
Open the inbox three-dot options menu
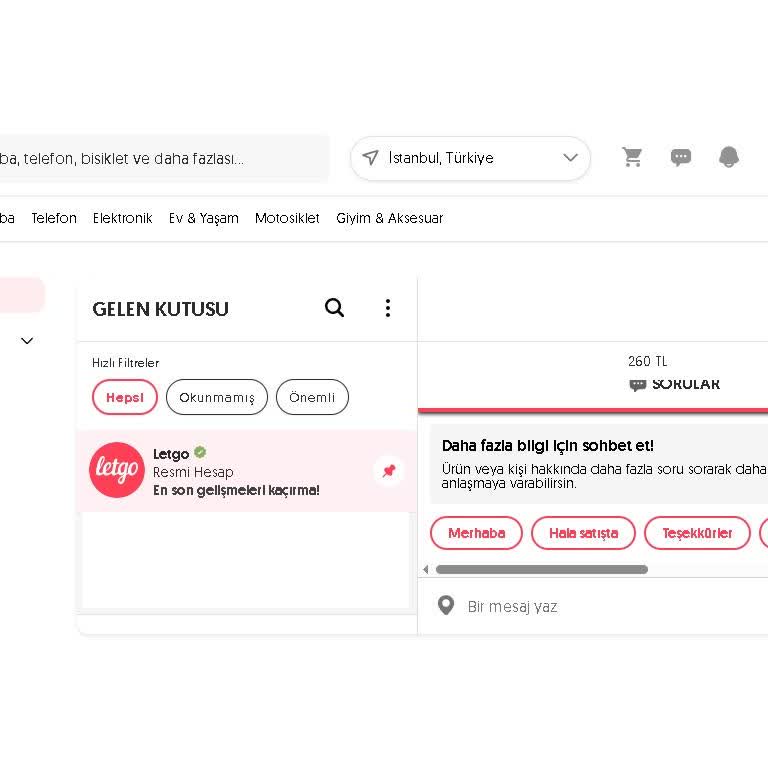tap(387, 308)
